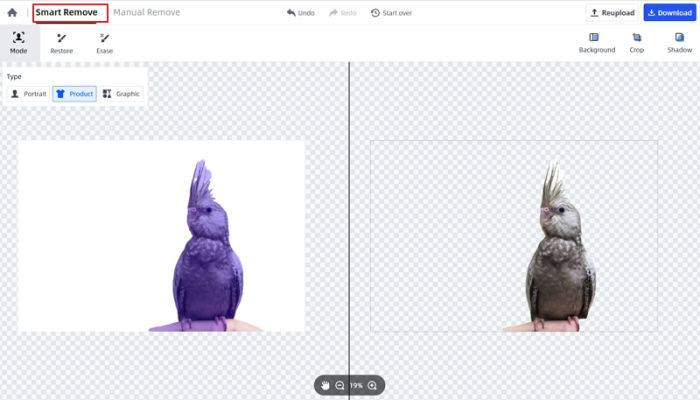Reupload a new image
700x400 pixels.
612,12
